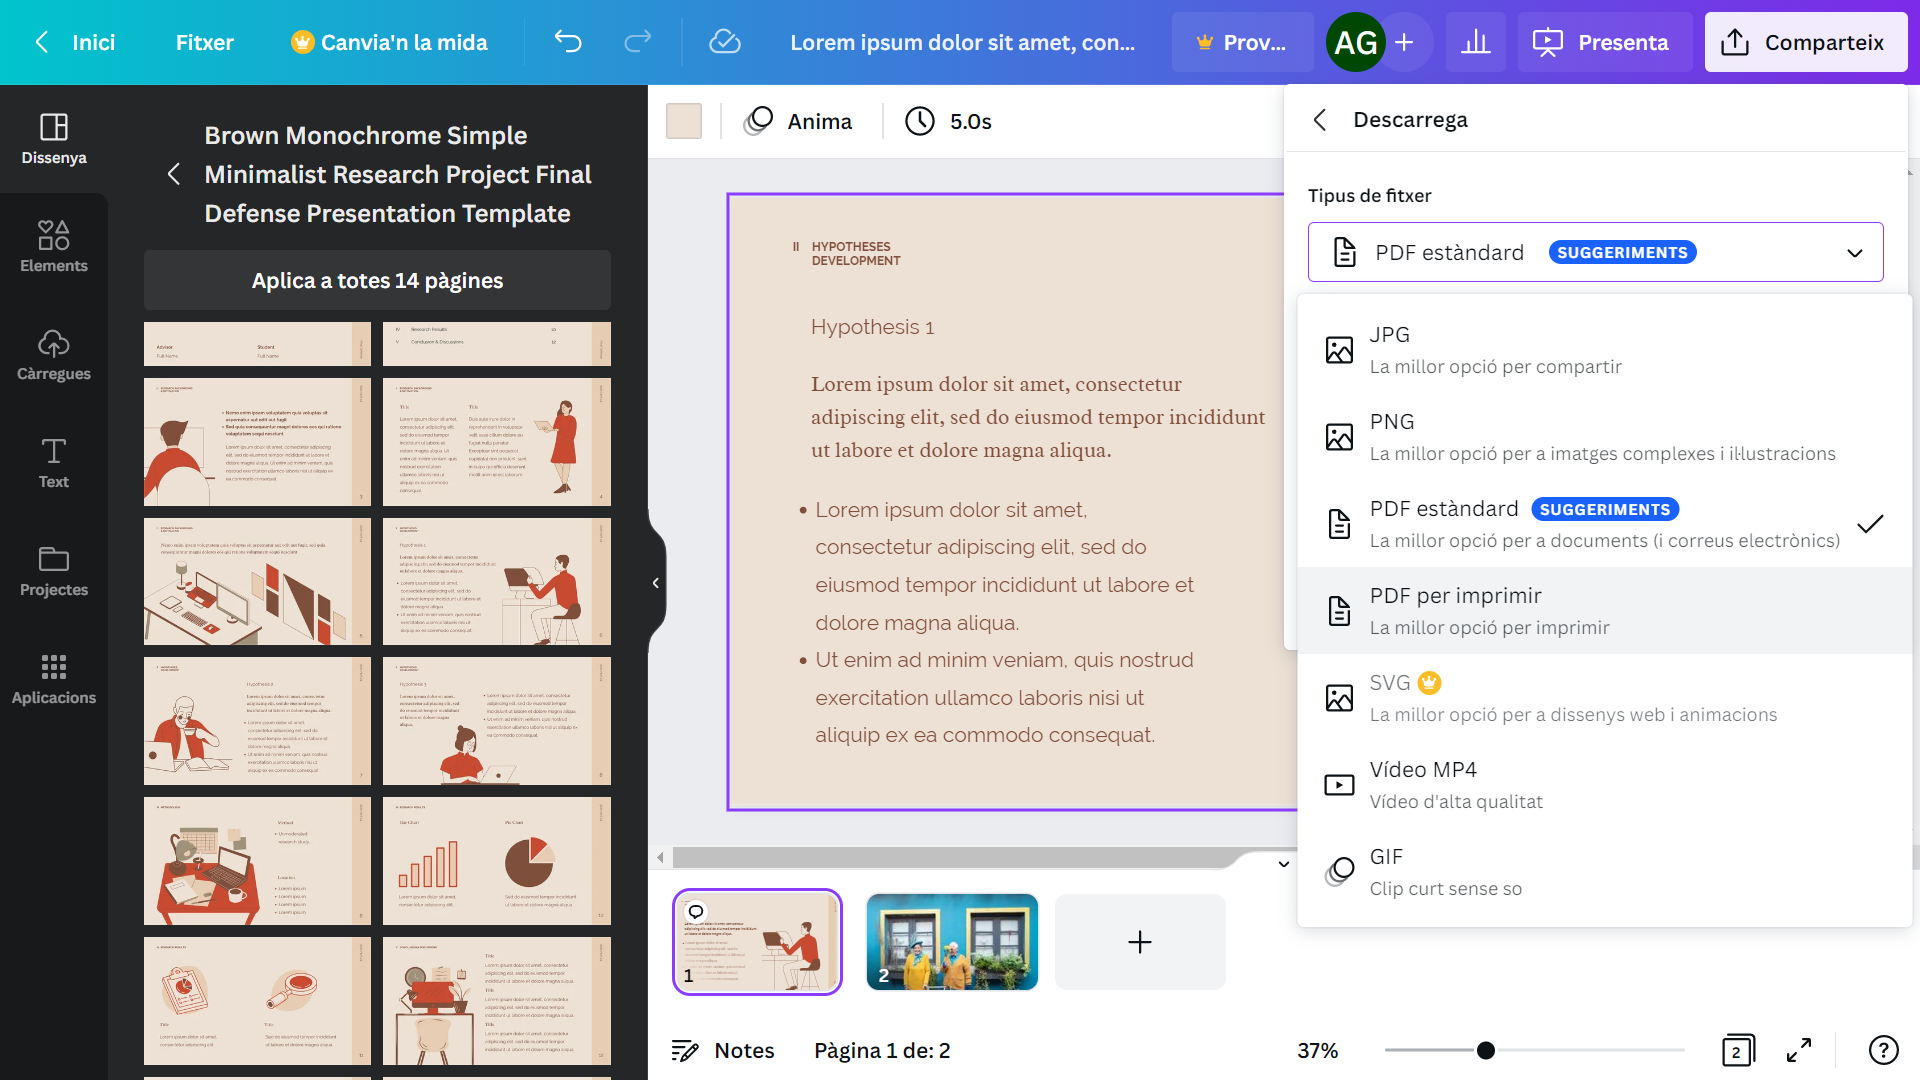Open the beige background color swatch
The width and height of the screenshot is (1920, 1080).
(x=684, y=121)
